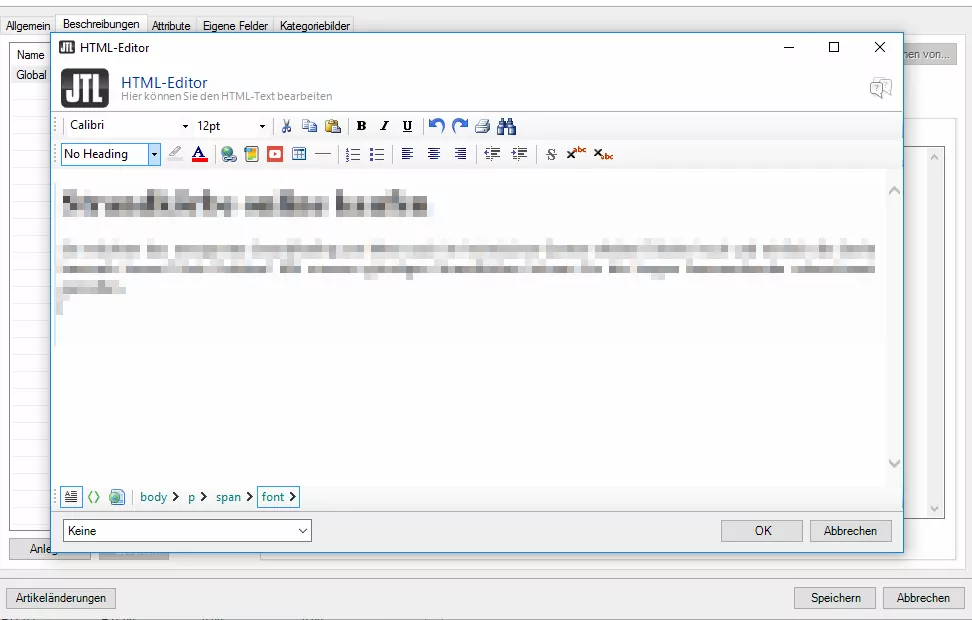Confirm the editor with OK
972x620 pixels.
pos(762,531)
